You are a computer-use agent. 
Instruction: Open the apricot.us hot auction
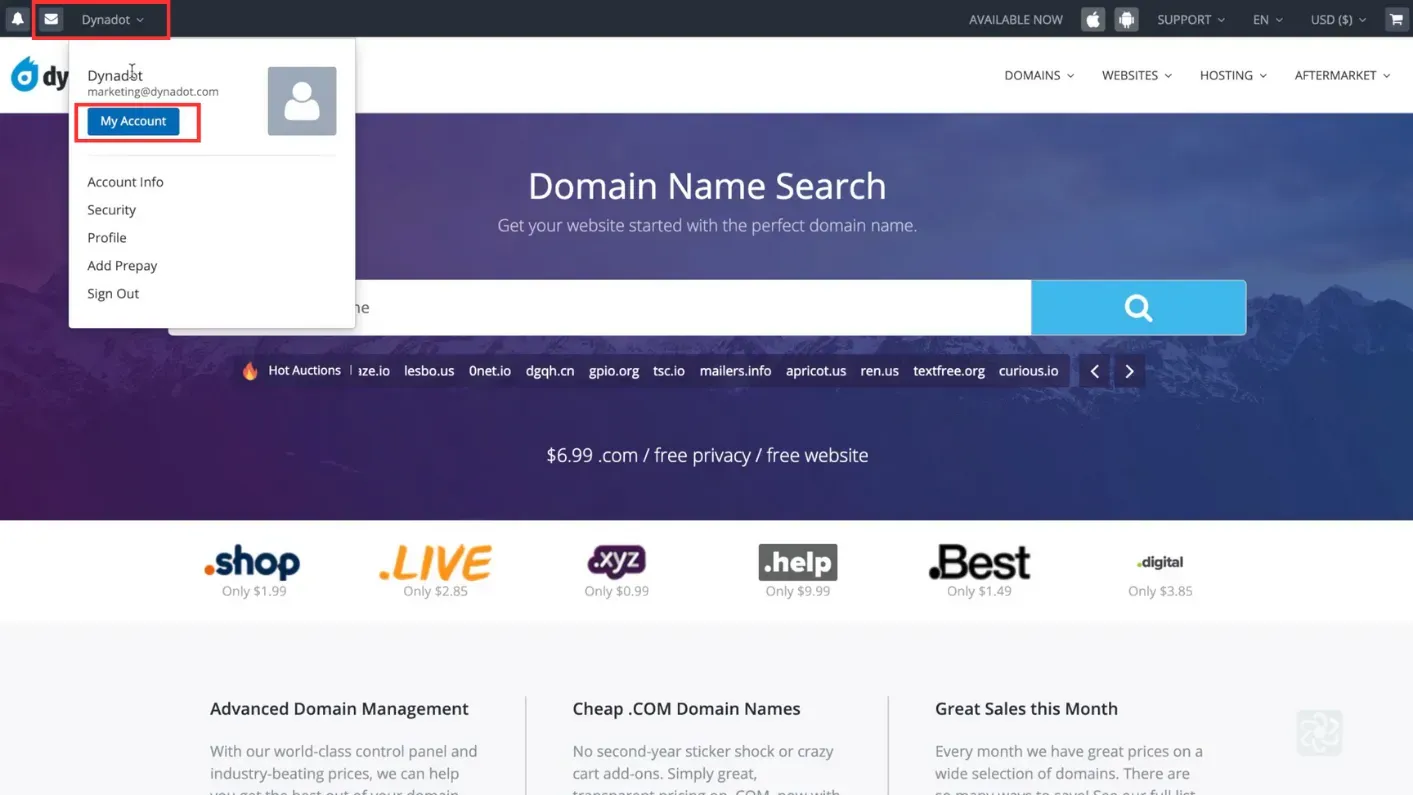[816, 371]
